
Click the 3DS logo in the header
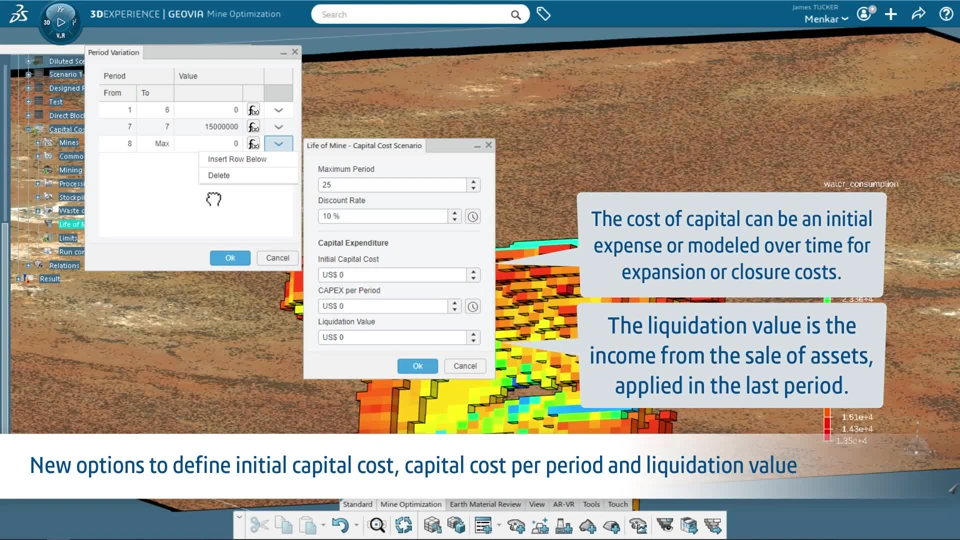coord(18,14)
